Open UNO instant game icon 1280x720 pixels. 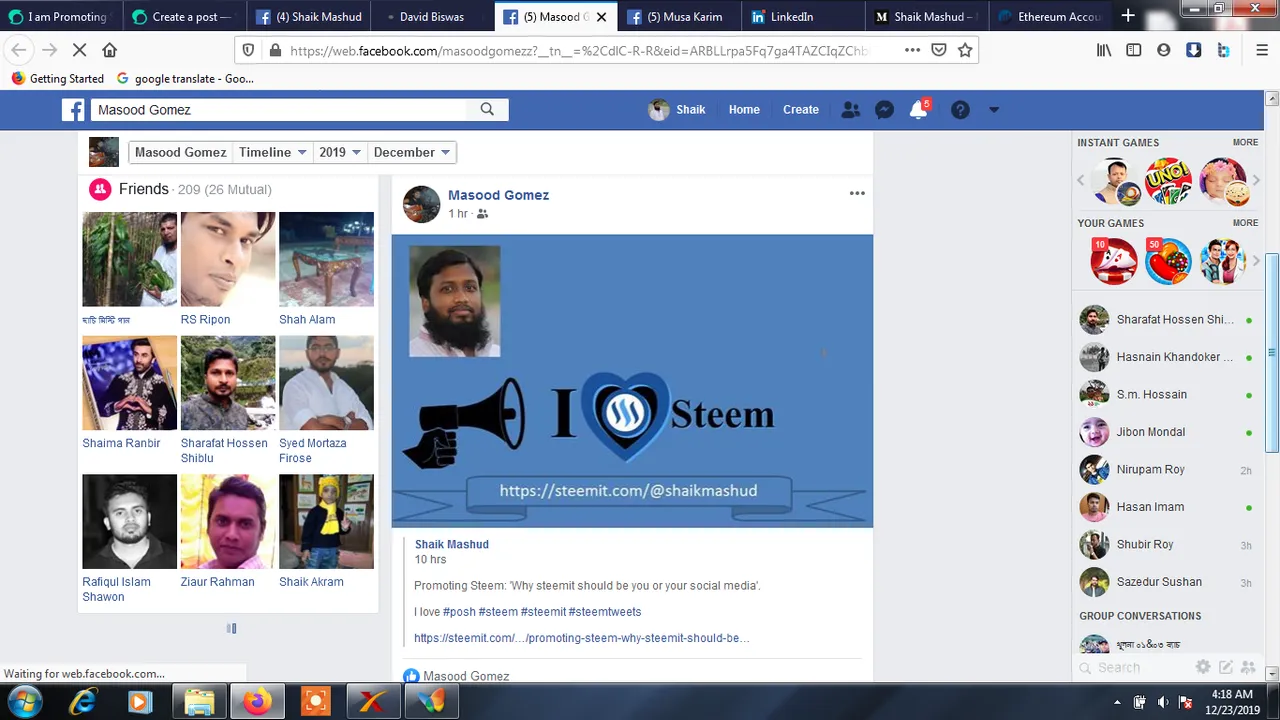click(1168, 182)
